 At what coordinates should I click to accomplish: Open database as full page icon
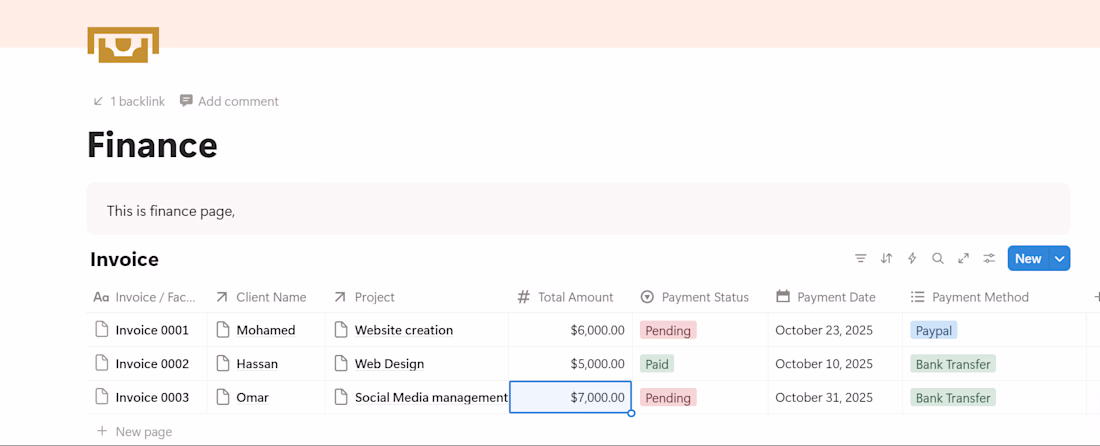(x=964, y=258)
